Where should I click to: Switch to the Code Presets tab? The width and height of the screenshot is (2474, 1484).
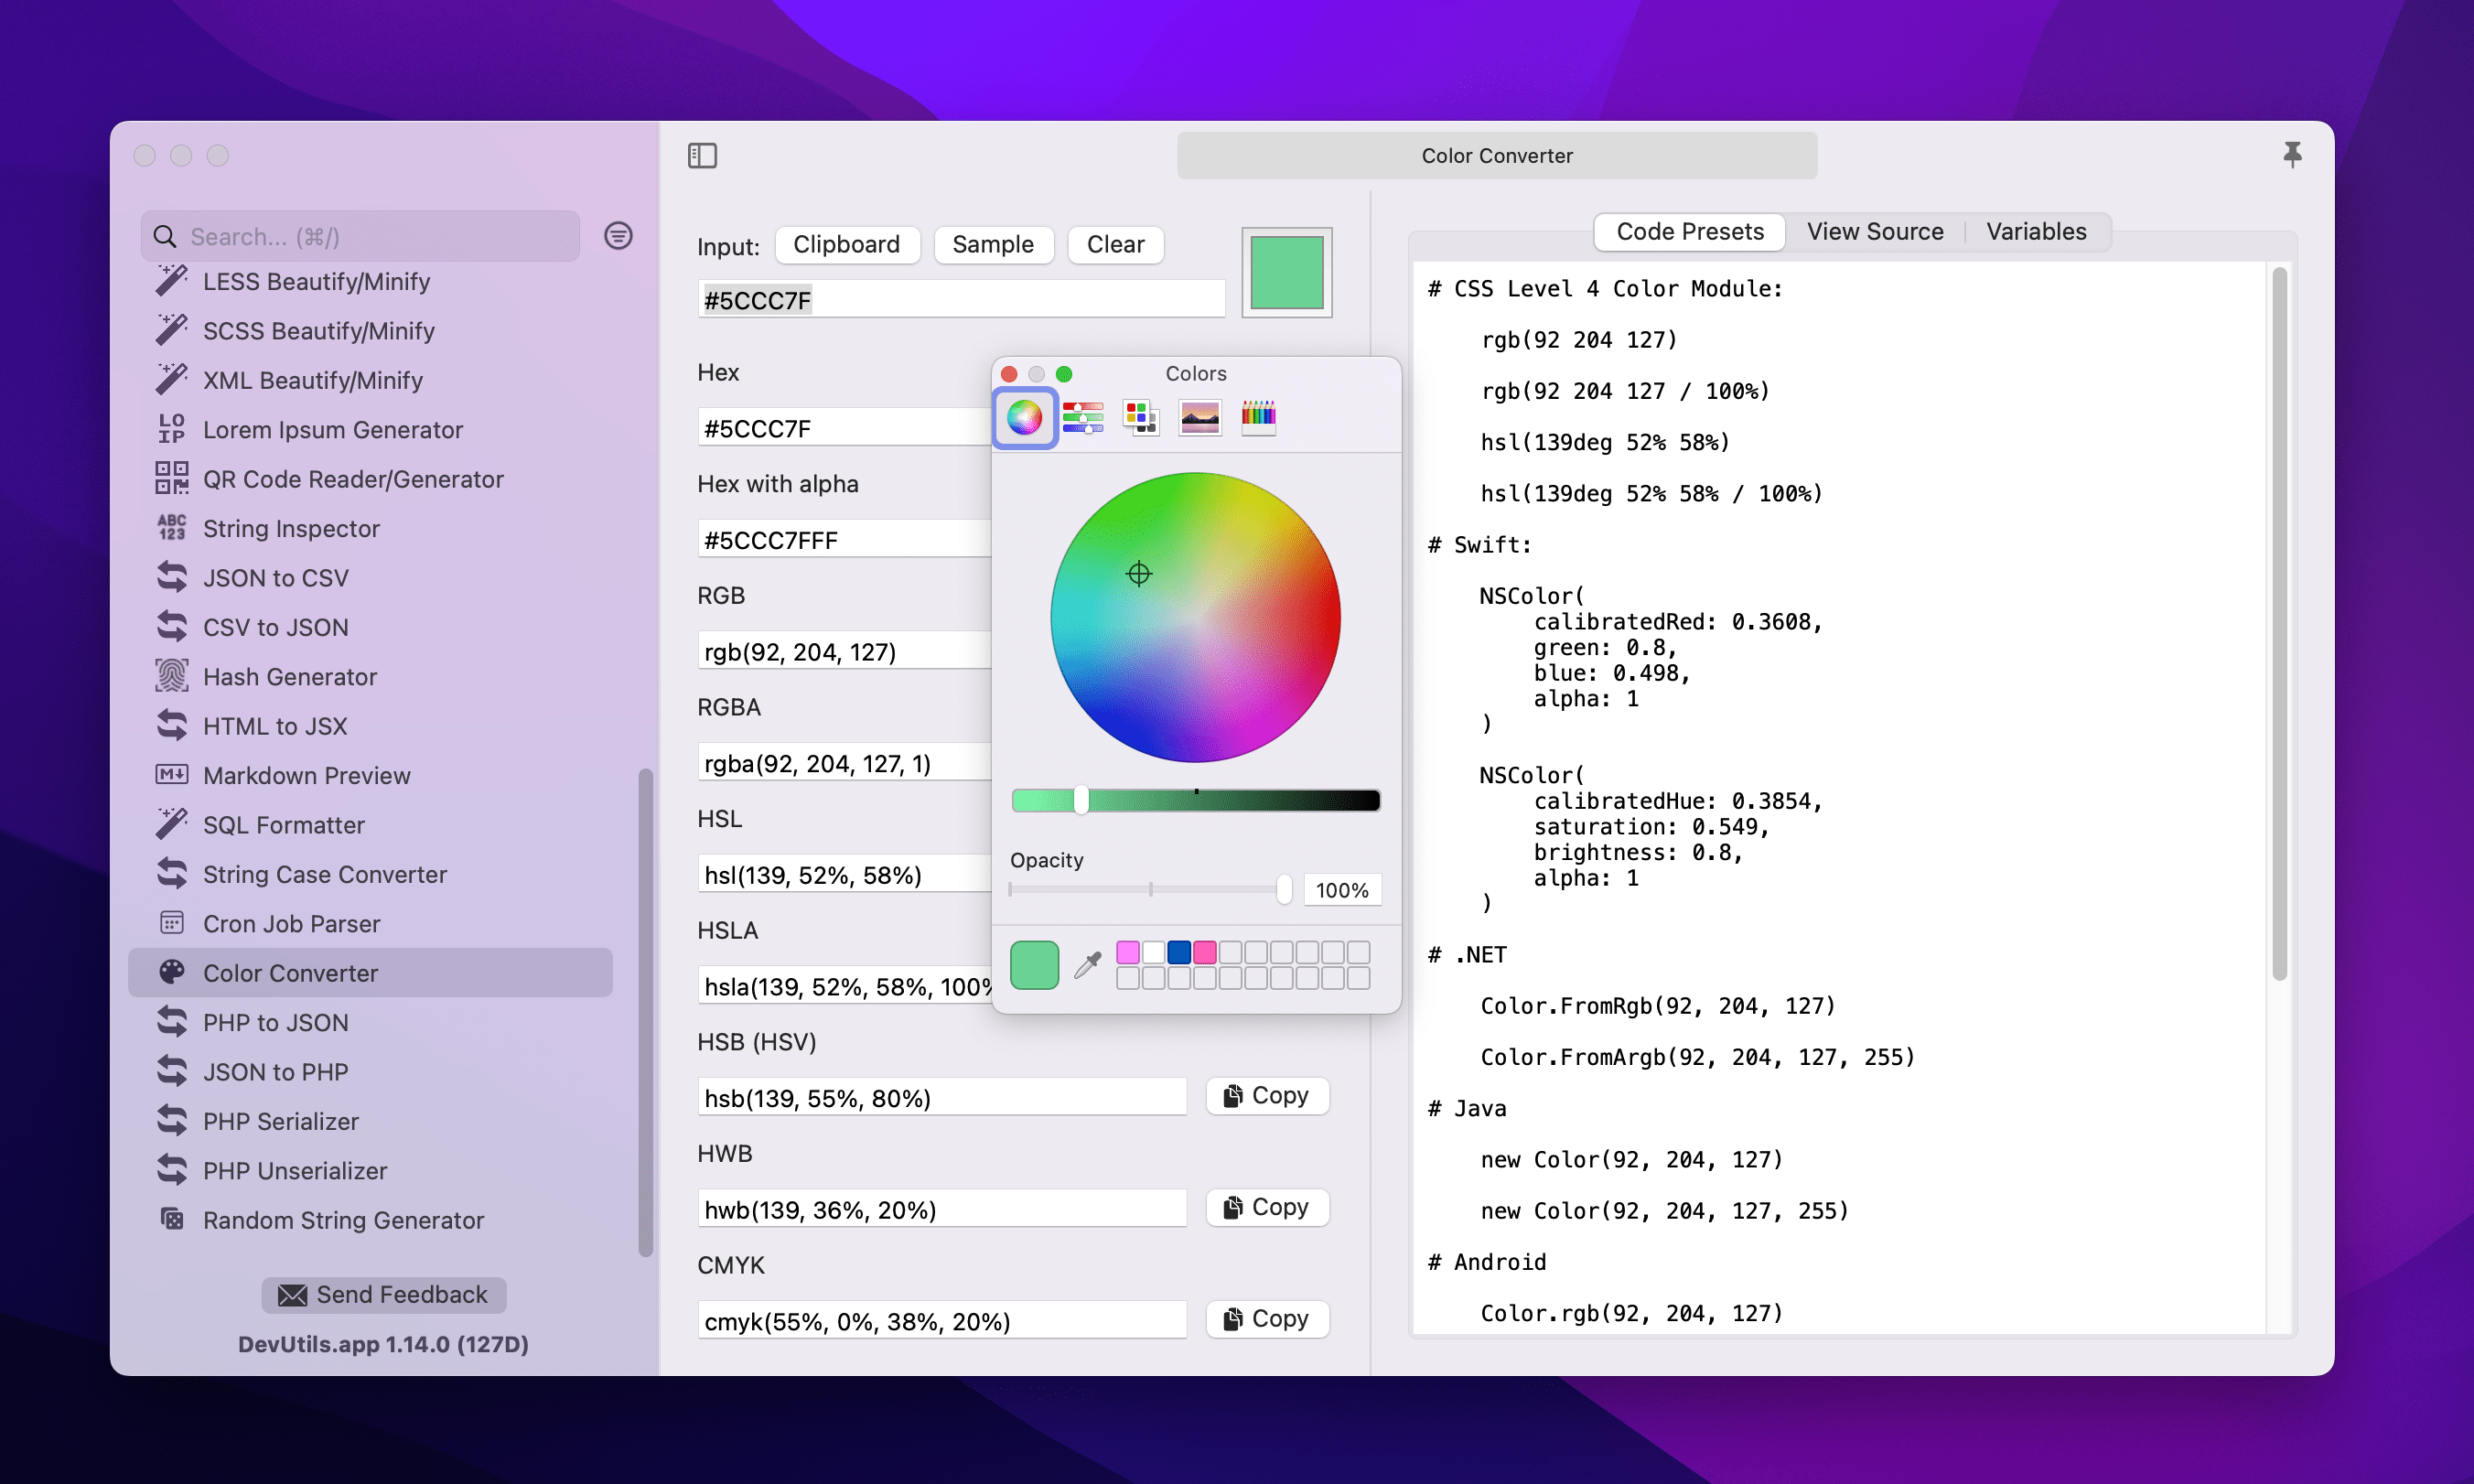pyautogui.click(x=1690, y=231)
